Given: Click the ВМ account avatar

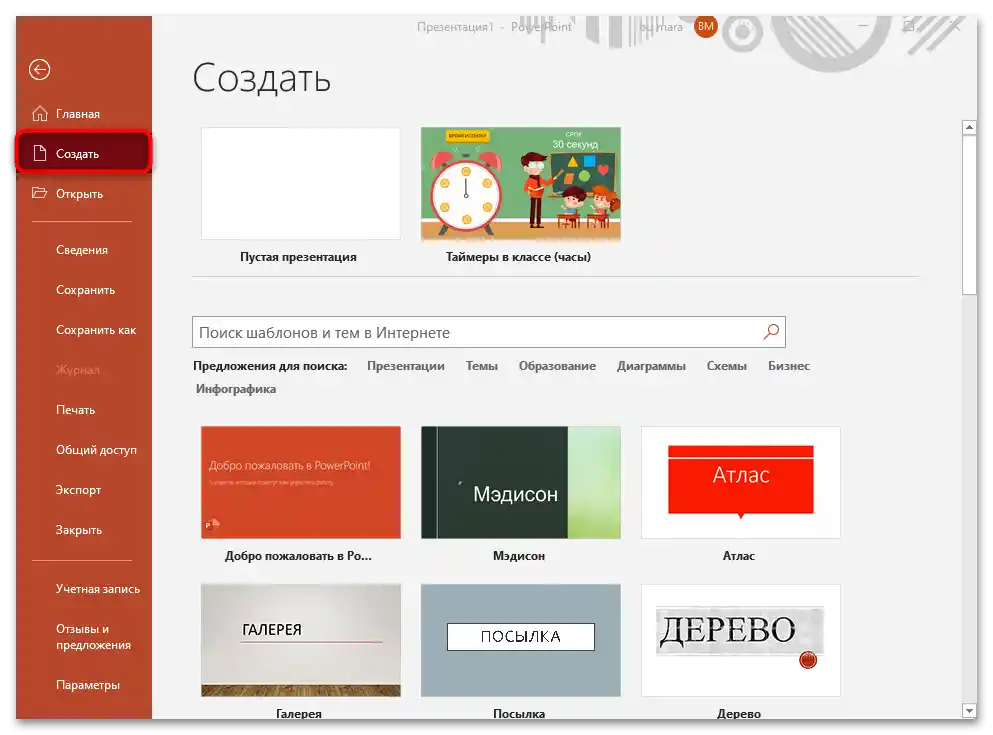Looking at the screenshot, I should 705,27.
